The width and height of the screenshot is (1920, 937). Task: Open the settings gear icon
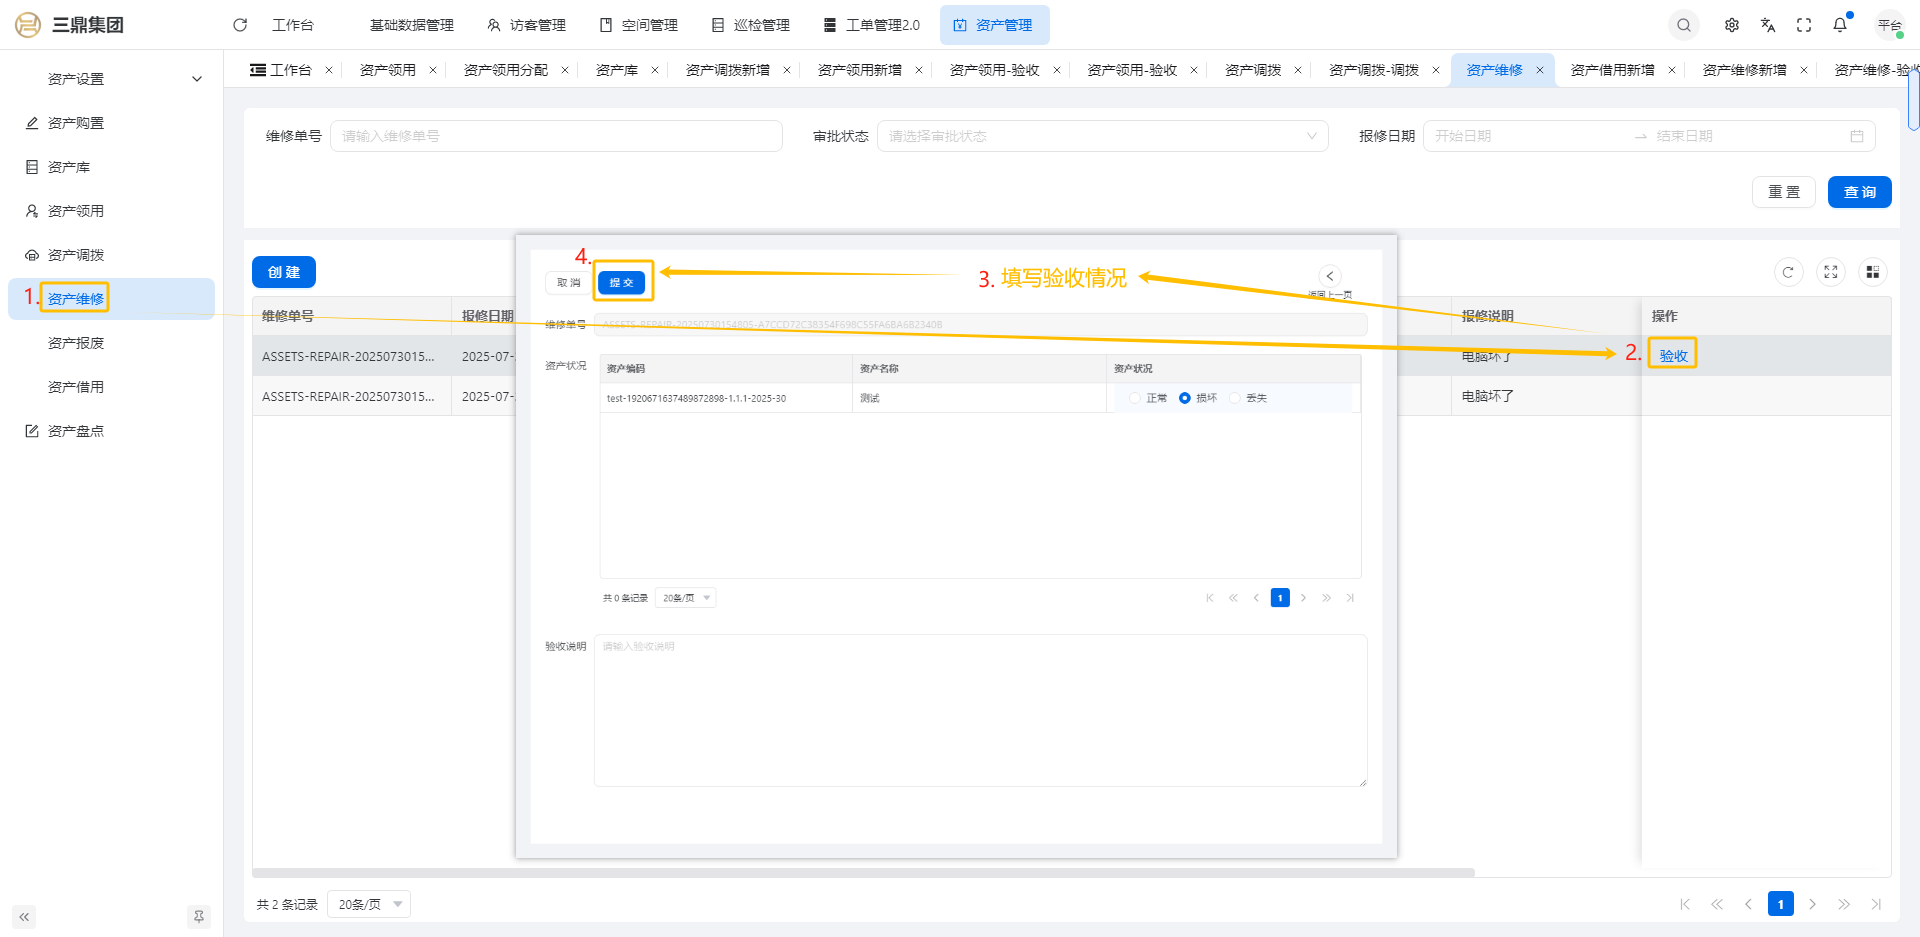[1732, 25]
